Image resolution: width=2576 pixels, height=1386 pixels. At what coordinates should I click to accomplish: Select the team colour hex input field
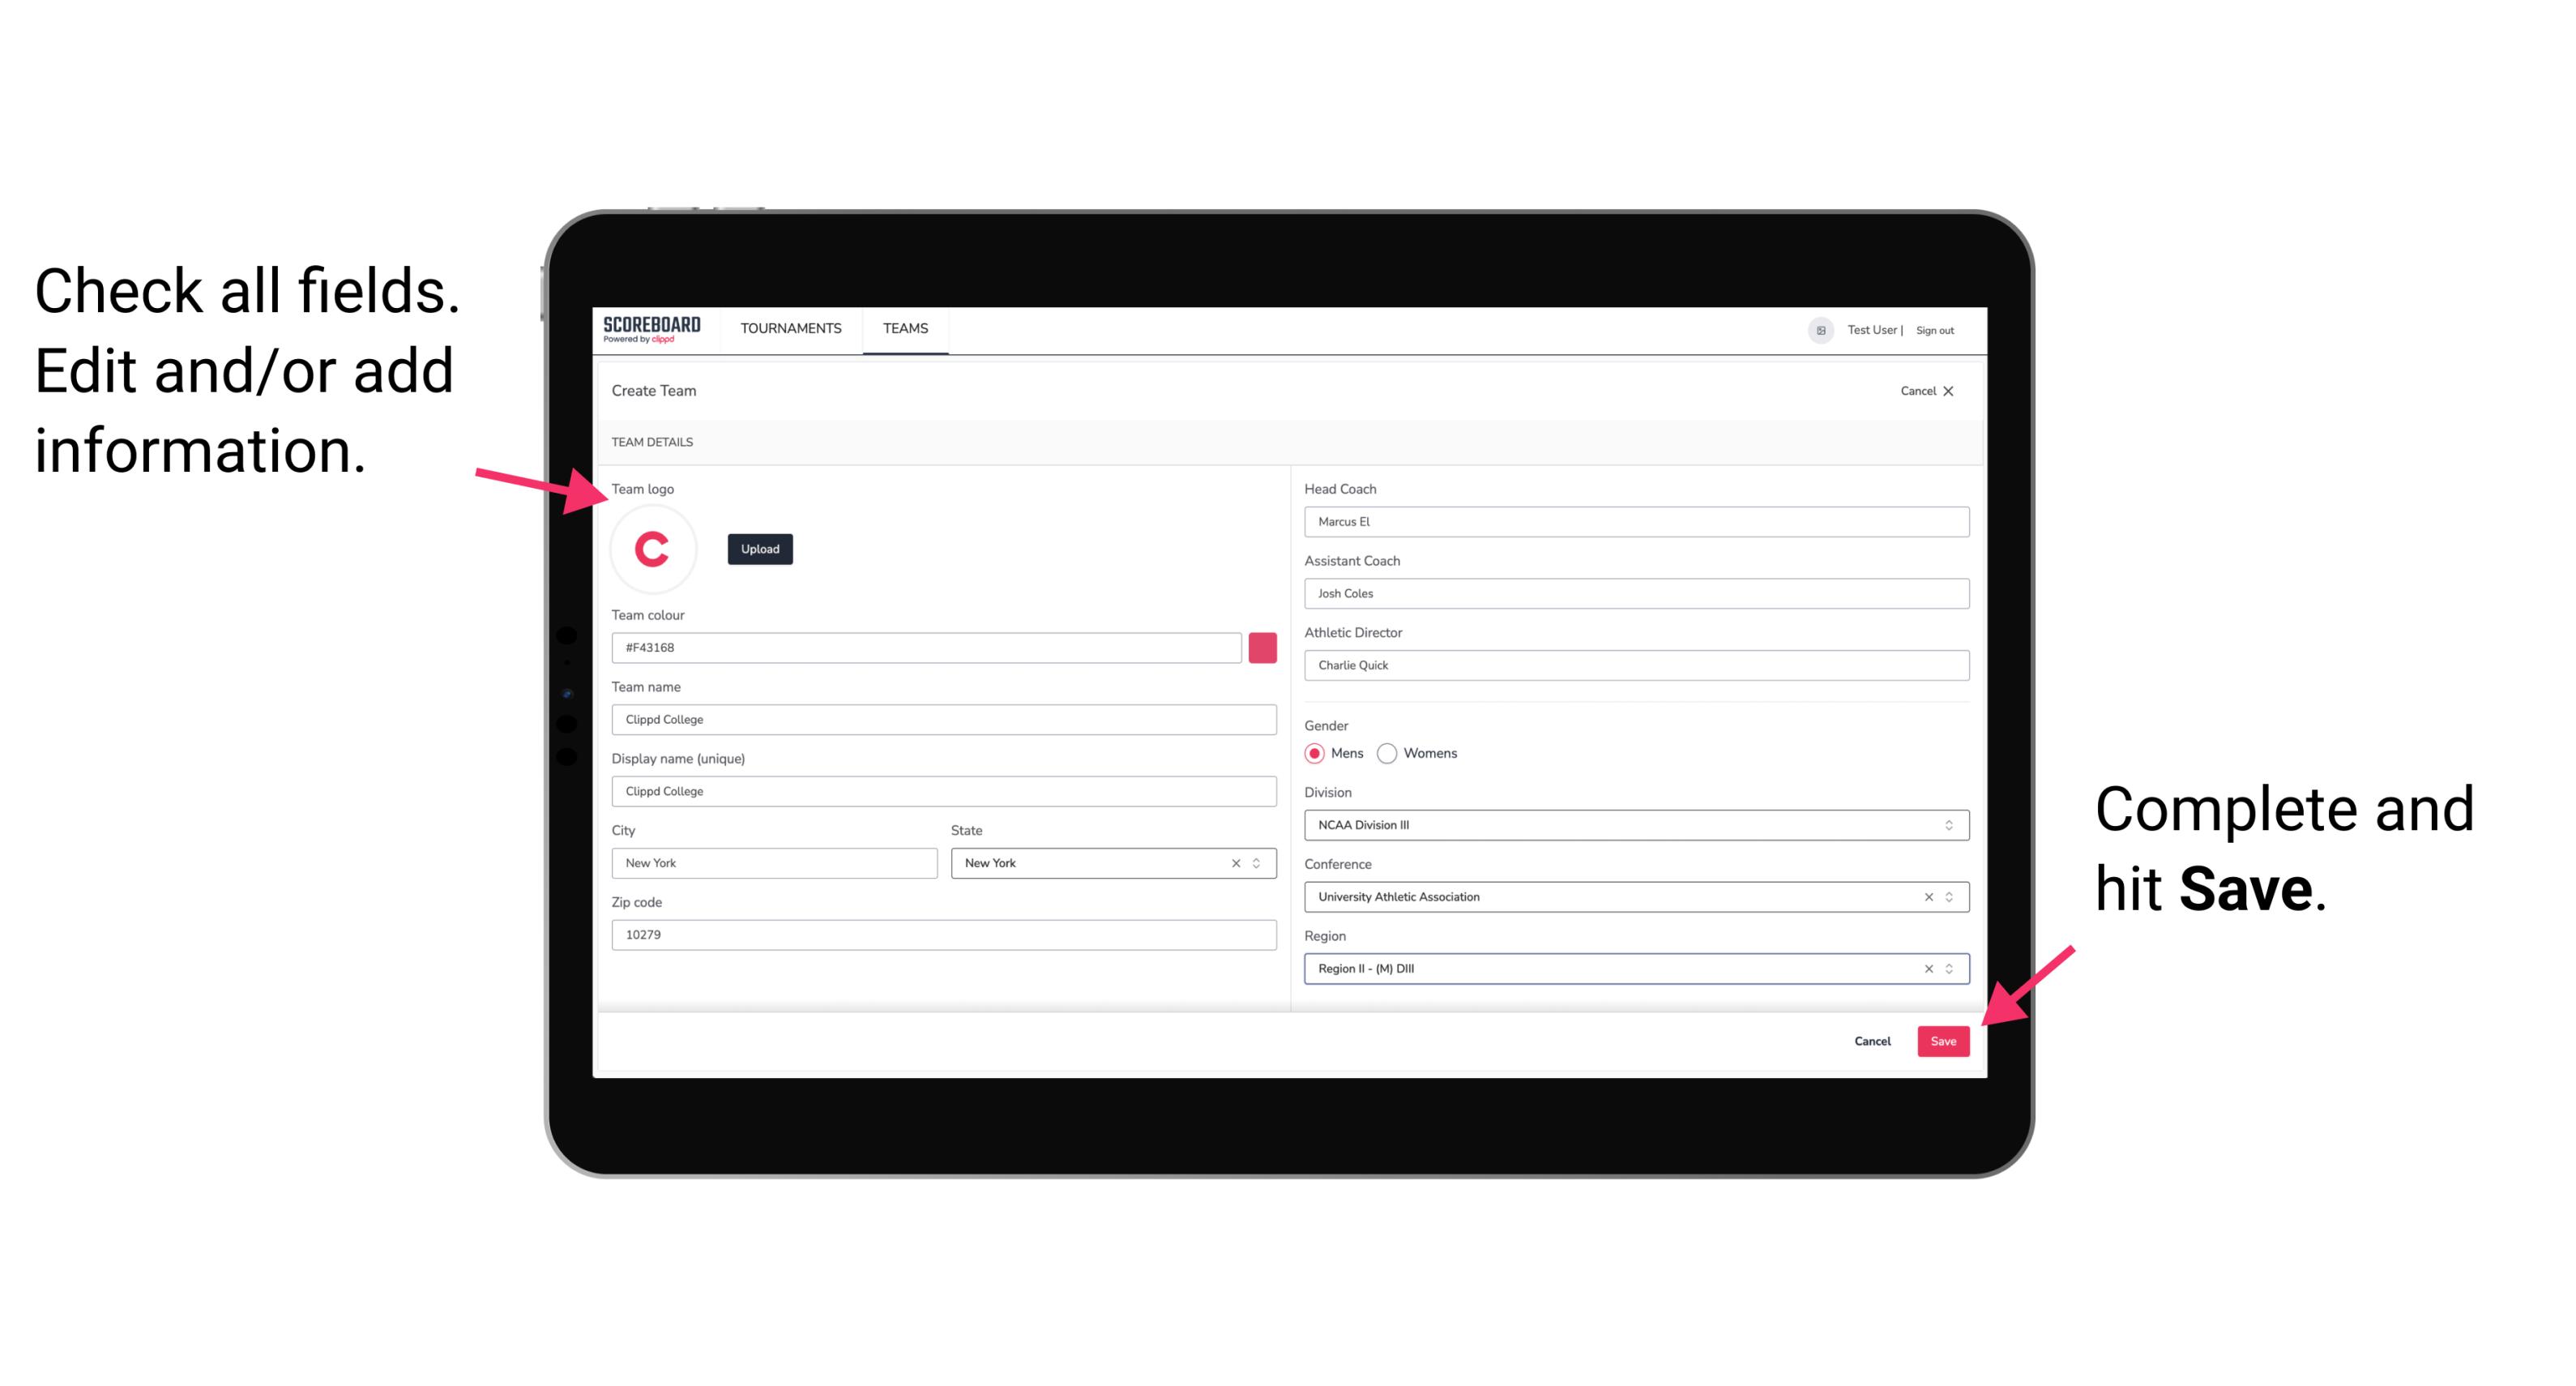click(x=928, y=647)
